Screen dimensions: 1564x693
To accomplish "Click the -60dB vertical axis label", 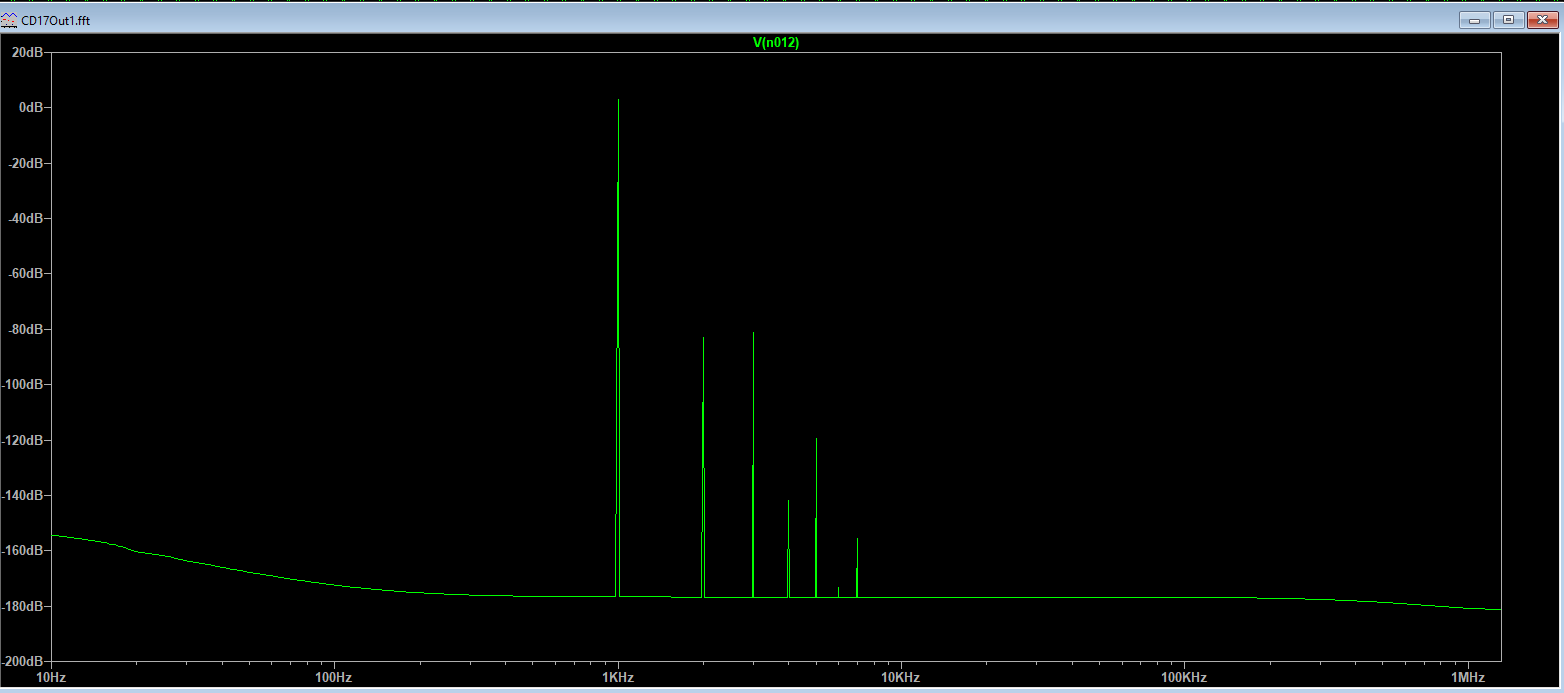I will [x=25, y=274].
